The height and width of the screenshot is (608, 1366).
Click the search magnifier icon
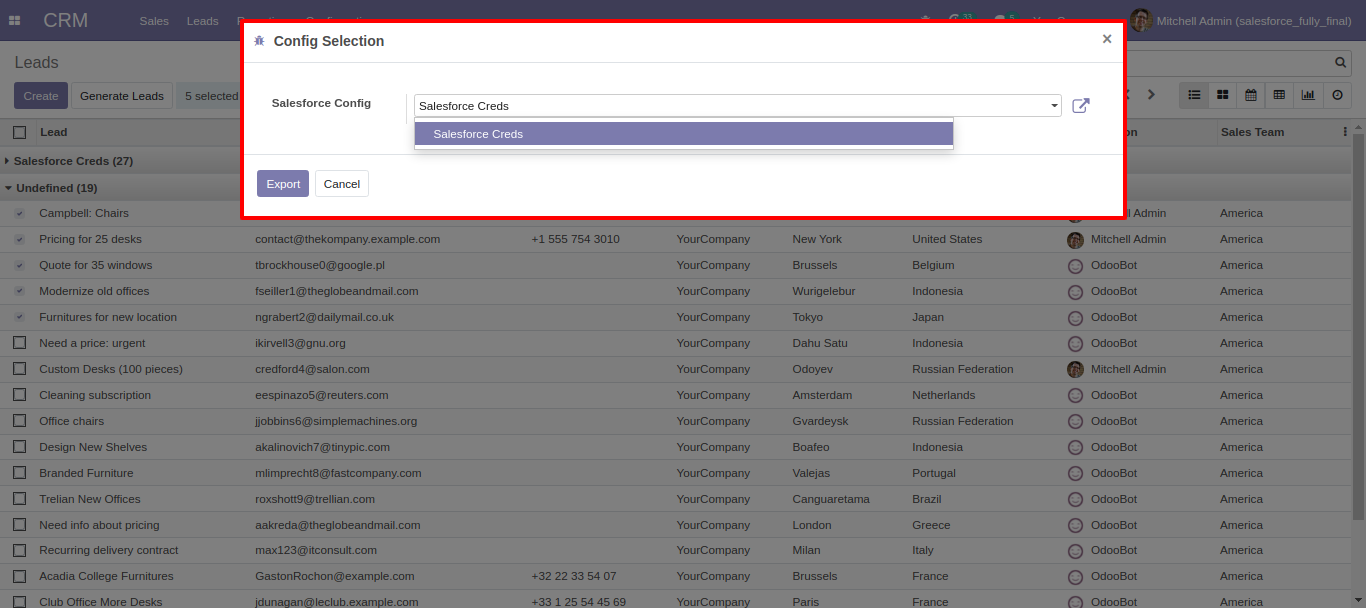click(x=1341, y=62)
